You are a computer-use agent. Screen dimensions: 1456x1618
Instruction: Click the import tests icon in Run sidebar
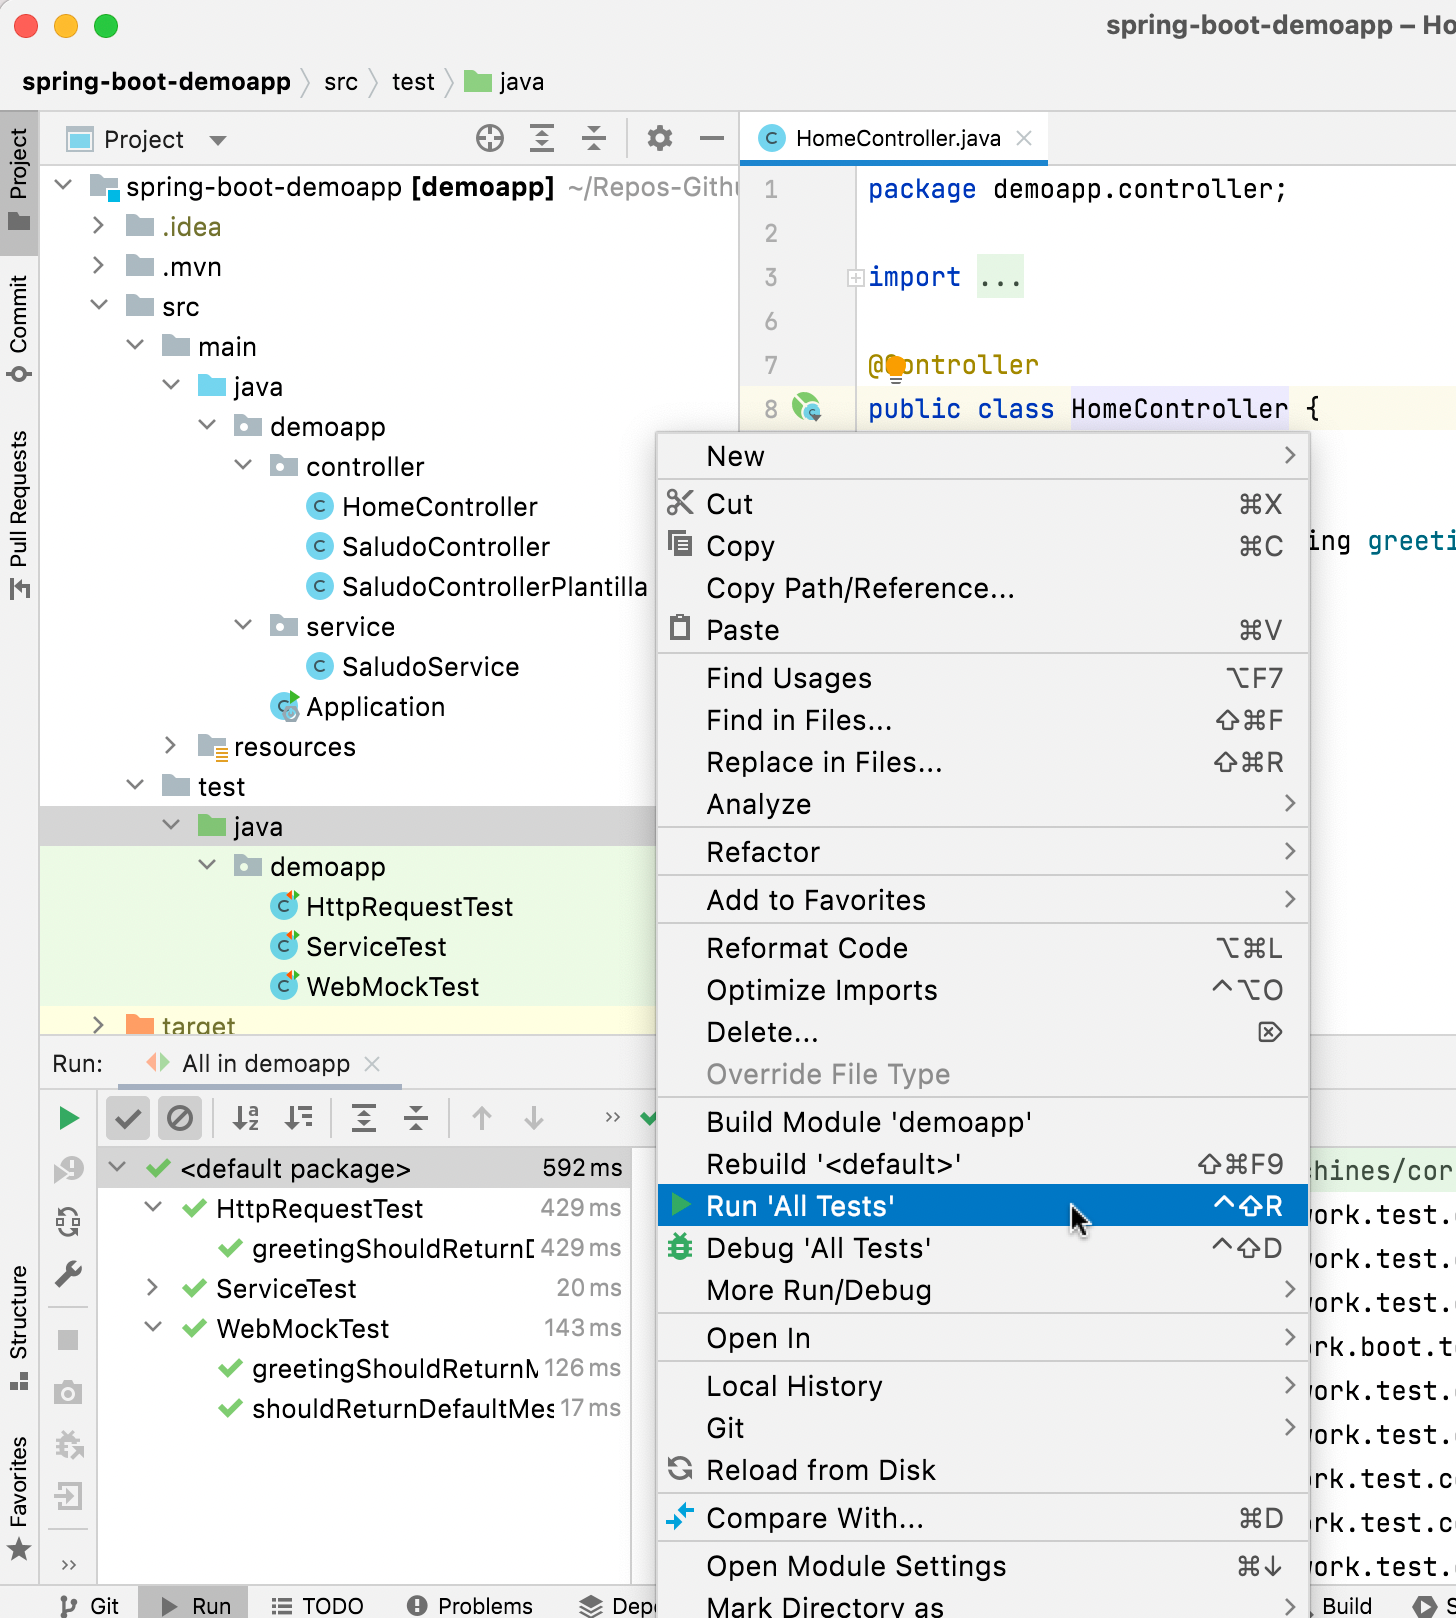tap(68, 1445)
